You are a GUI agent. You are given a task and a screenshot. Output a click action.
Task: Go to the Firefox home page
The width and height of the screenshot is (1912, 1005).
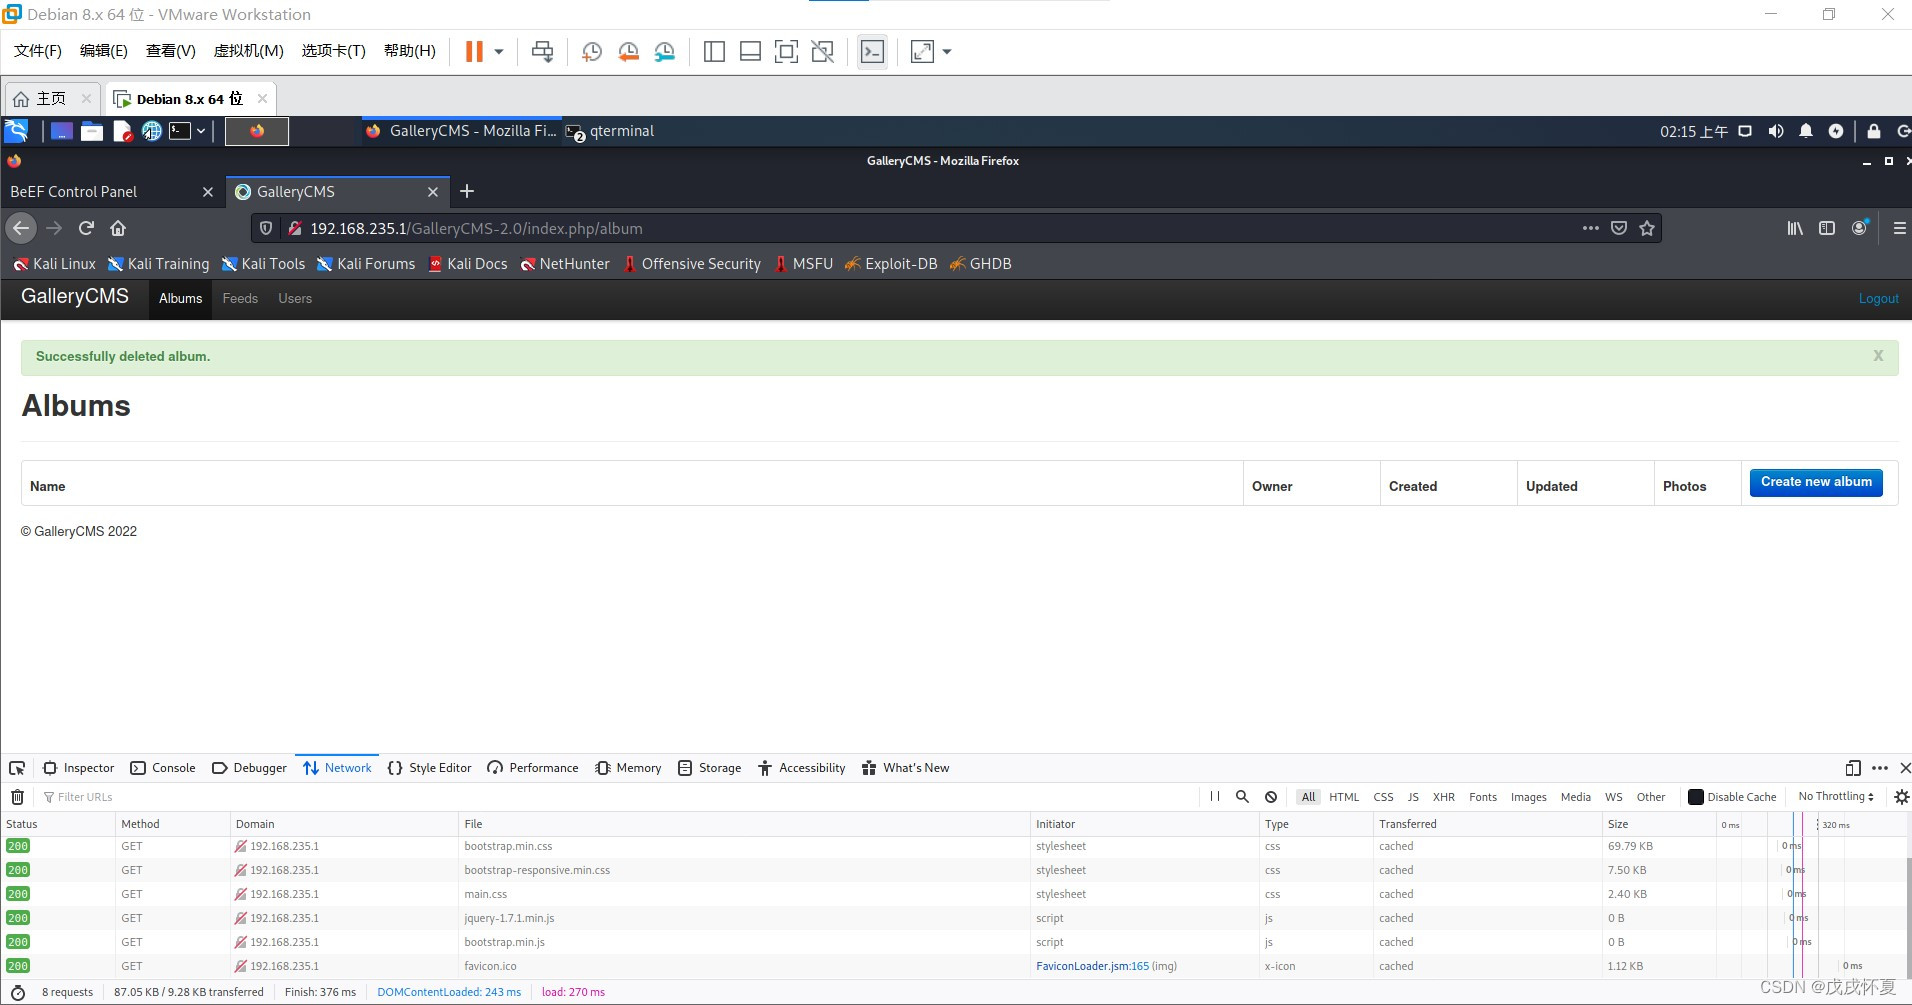tap(118, 228)
